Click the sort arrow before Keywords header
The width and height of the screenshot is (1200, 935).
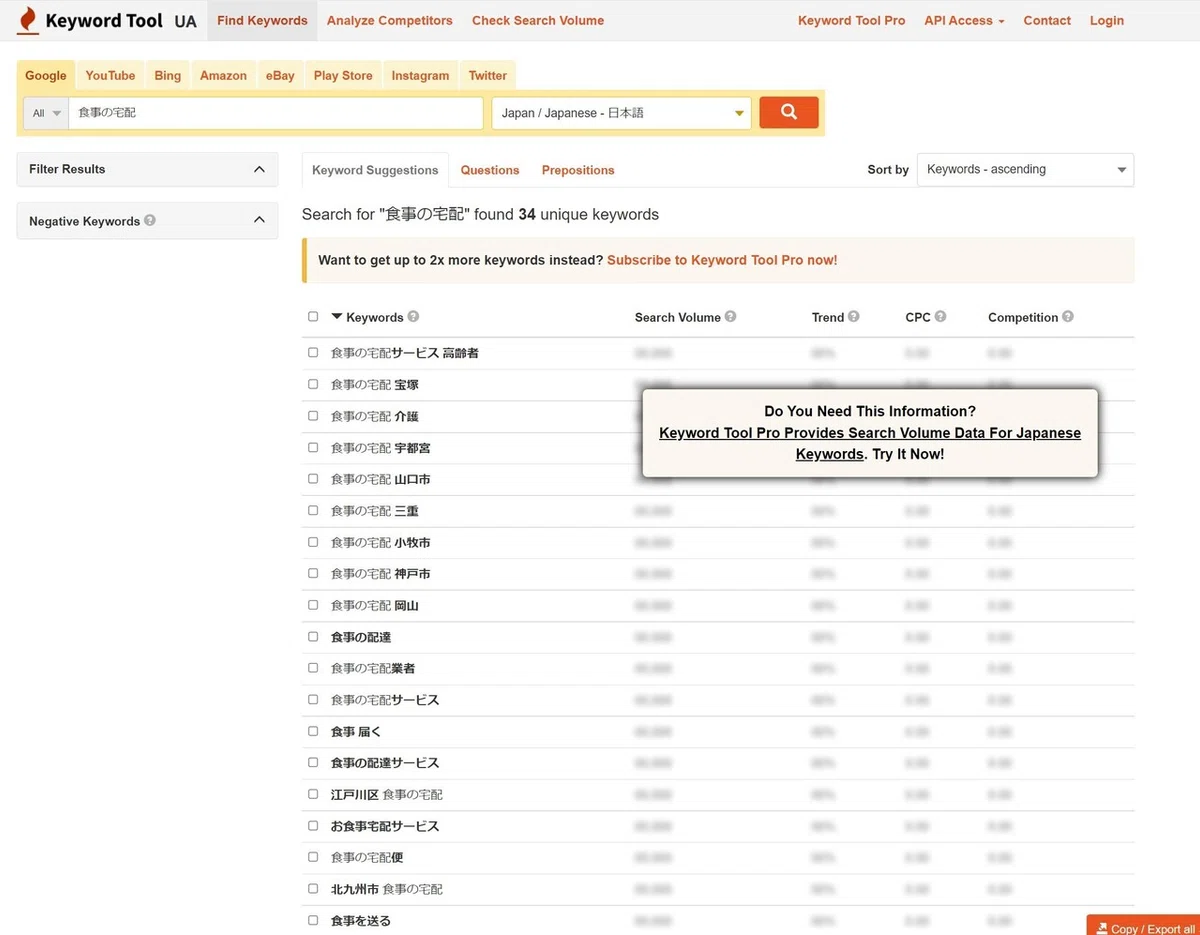pos(337,316)
